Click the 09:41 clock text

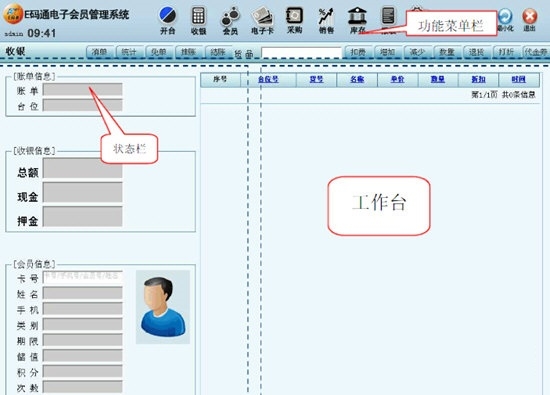(x=42, y=33)
